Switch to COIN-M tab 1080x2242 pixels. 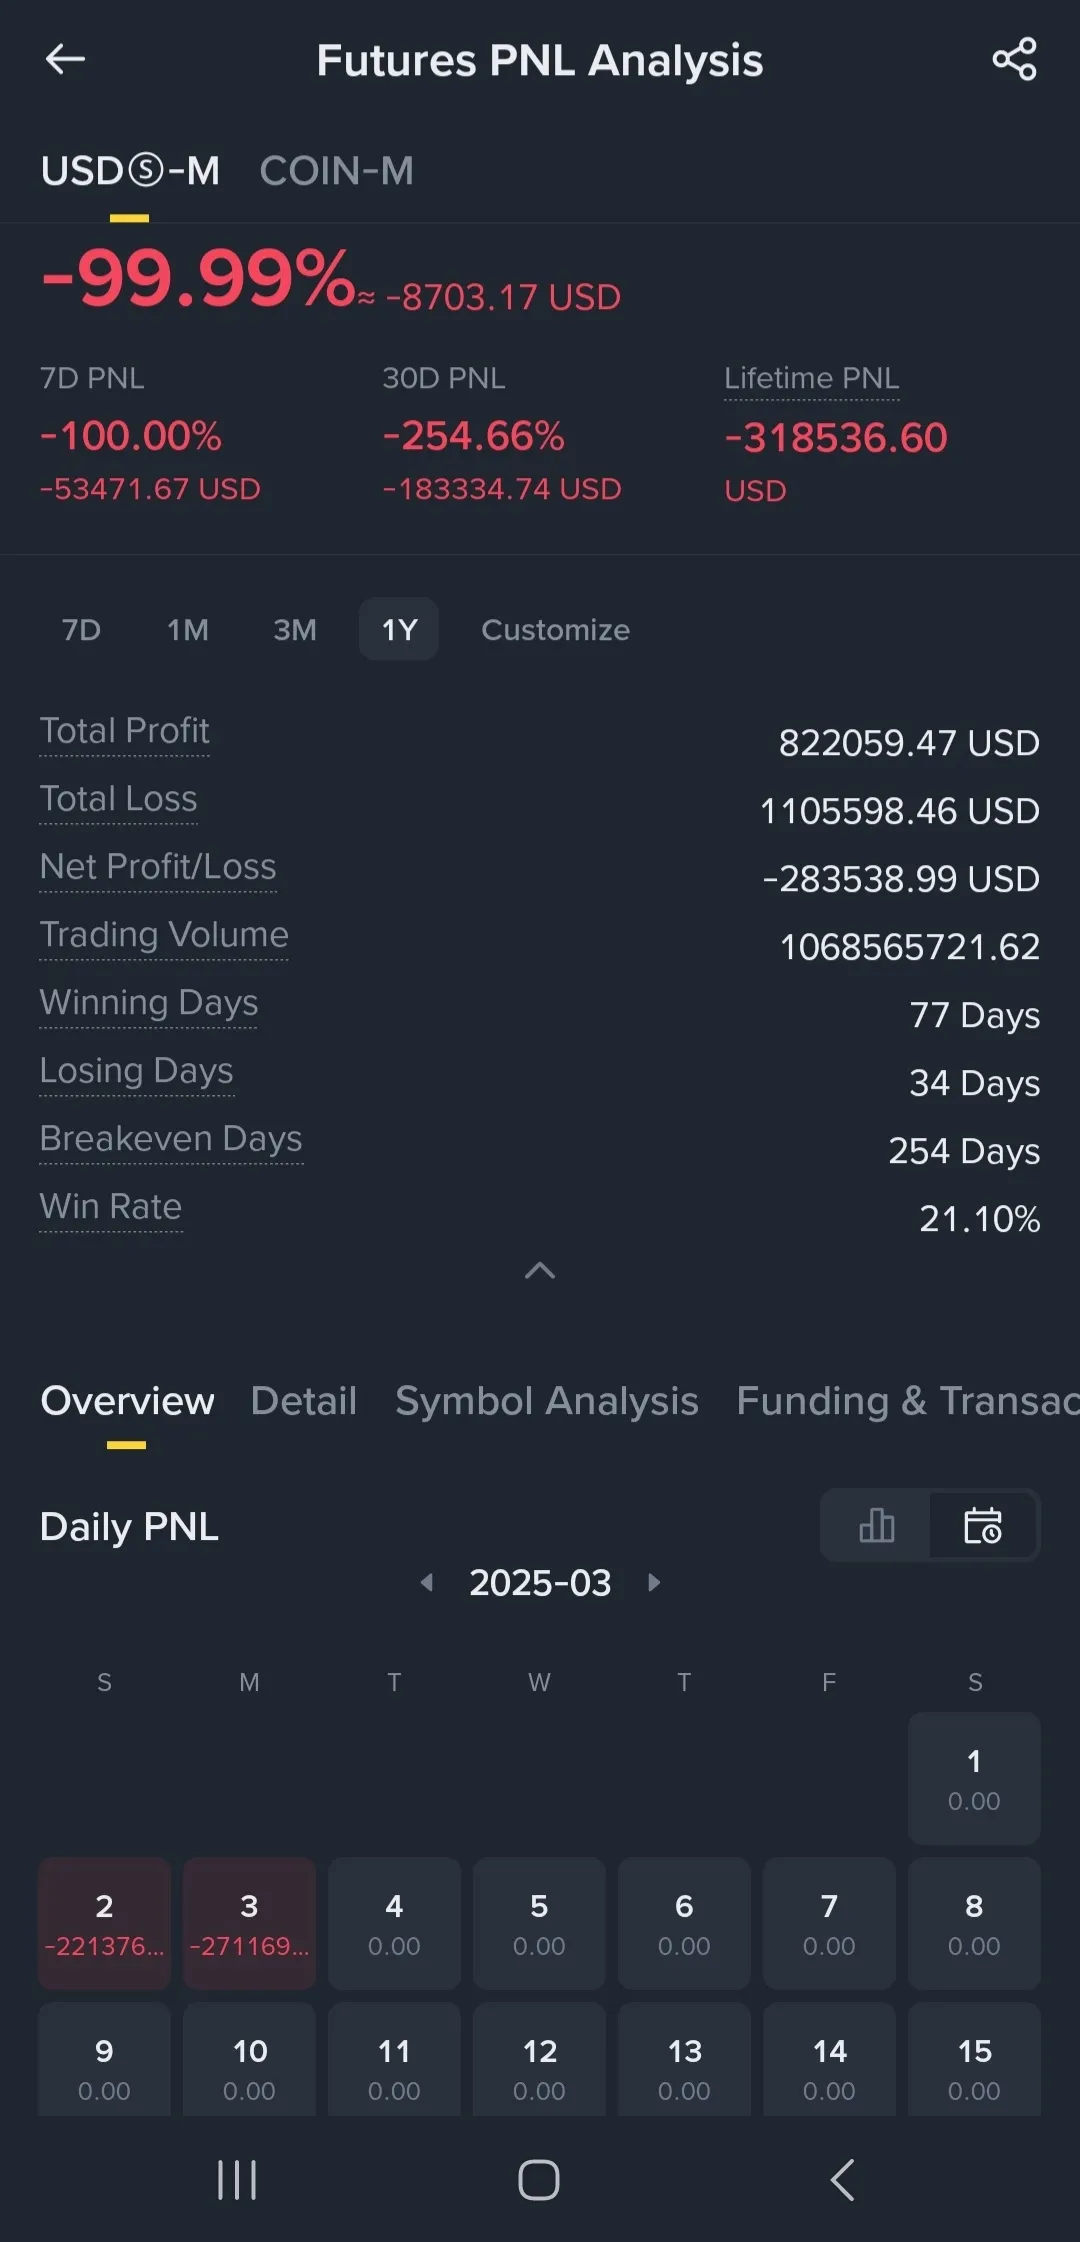[x=336, y=171]
